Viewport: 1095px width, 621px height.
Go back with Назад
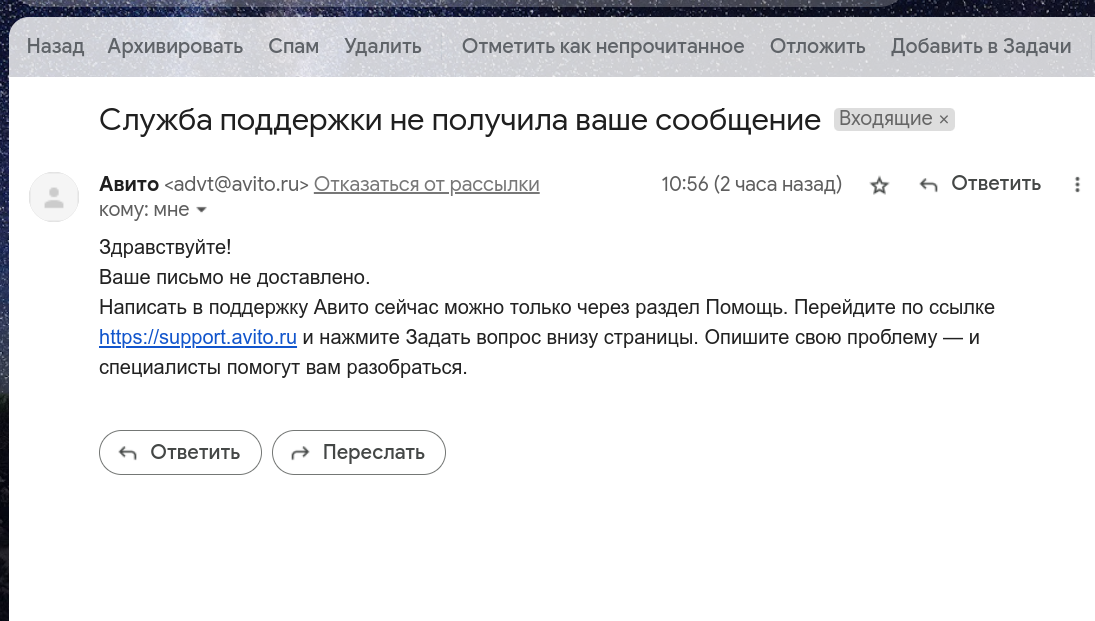tap(55, 46)
